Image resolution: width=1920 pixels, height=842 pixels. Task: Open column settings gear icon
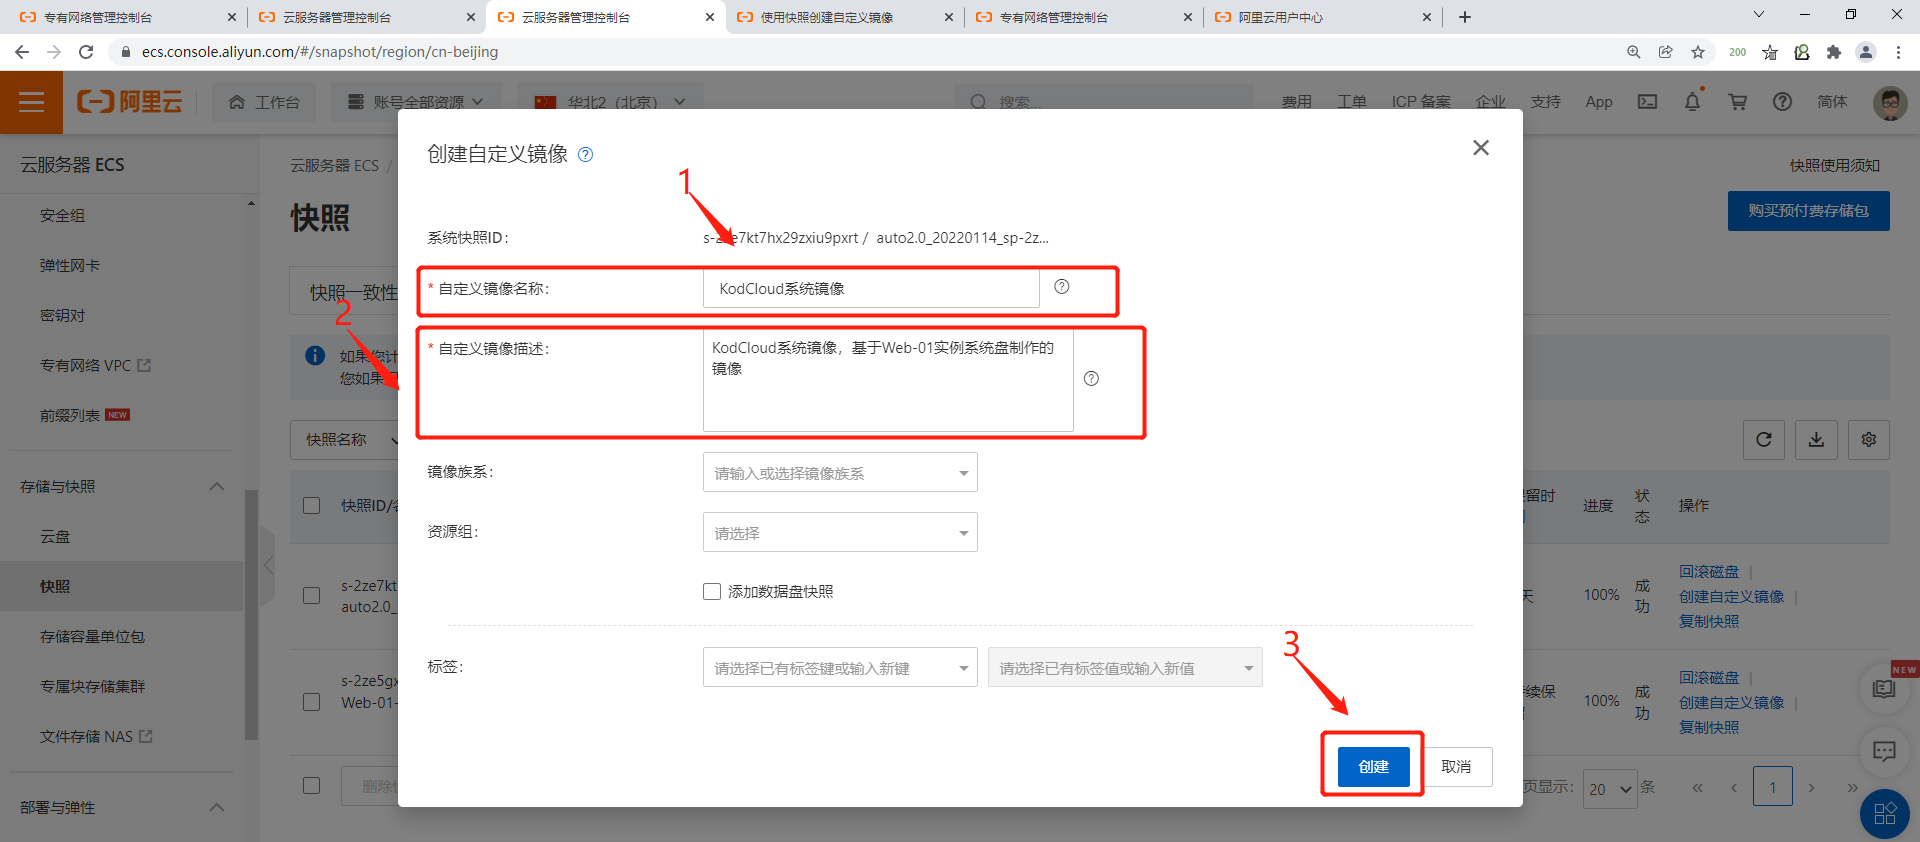click(x=1868, y=439)
